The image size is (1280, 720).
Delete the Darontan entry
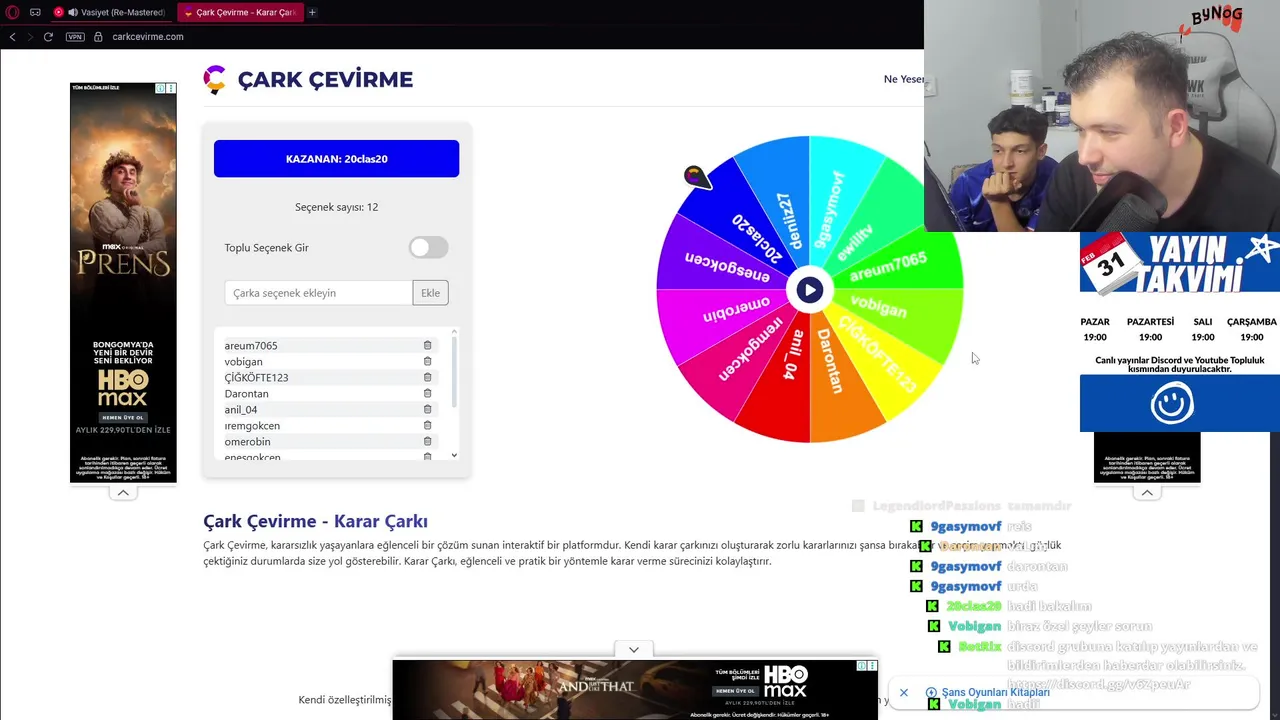(x=427, y=393)
